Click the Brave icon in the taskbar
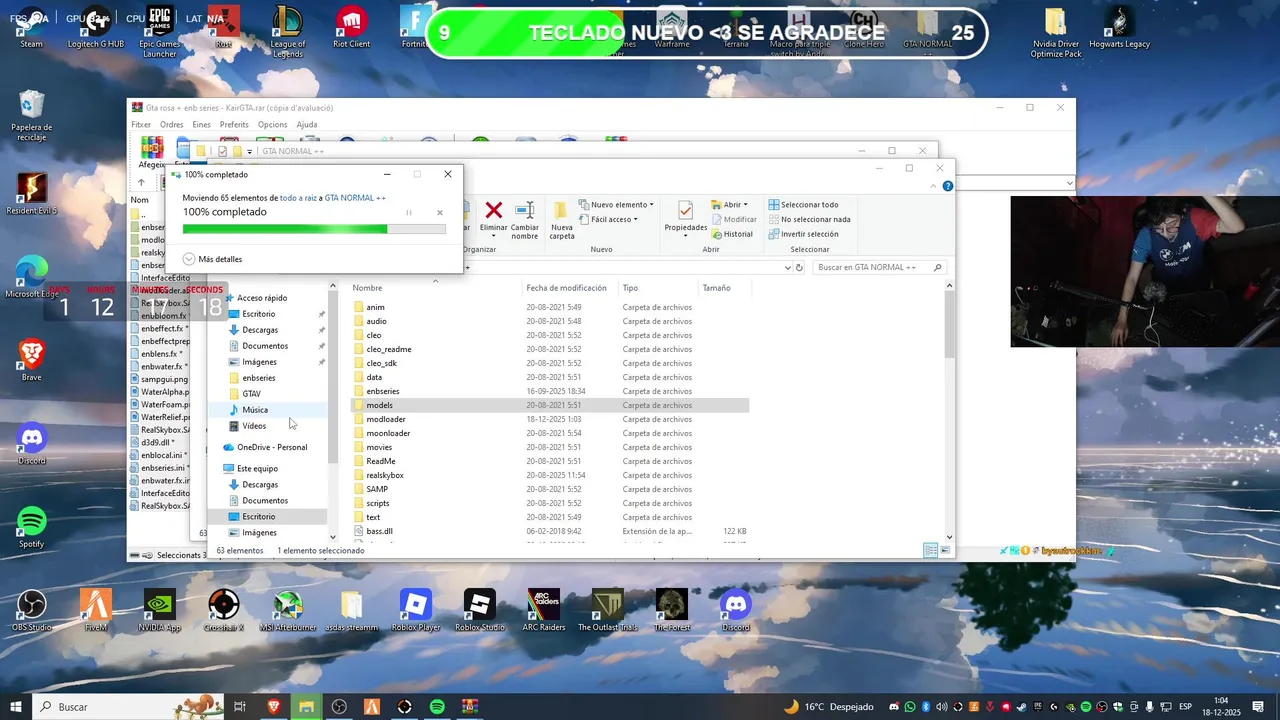The image size is (1280, 720). pyautogui.click(x=273, y=707)
